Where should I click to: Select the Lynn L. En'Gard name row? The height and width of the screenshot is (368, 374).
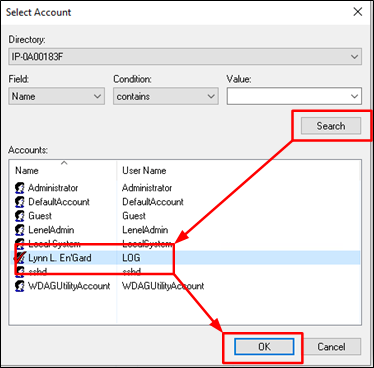click(60, 258)
